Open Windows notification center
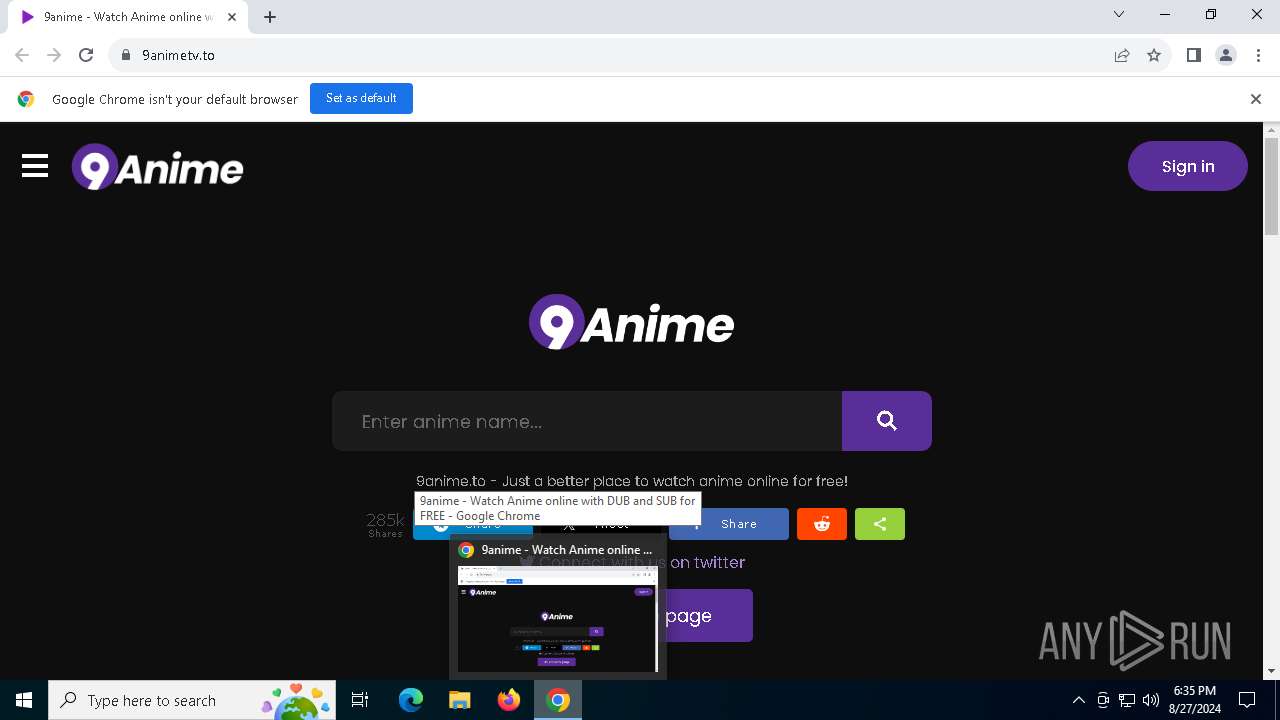1280x720 pixels. coord(1247,700)
